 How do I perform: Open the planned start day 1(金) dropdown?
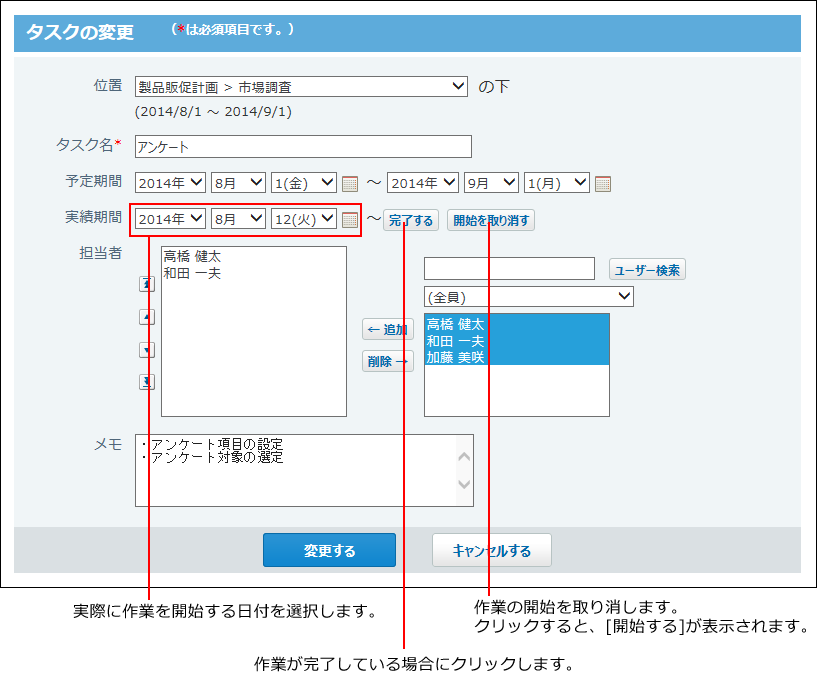point(304,183)
